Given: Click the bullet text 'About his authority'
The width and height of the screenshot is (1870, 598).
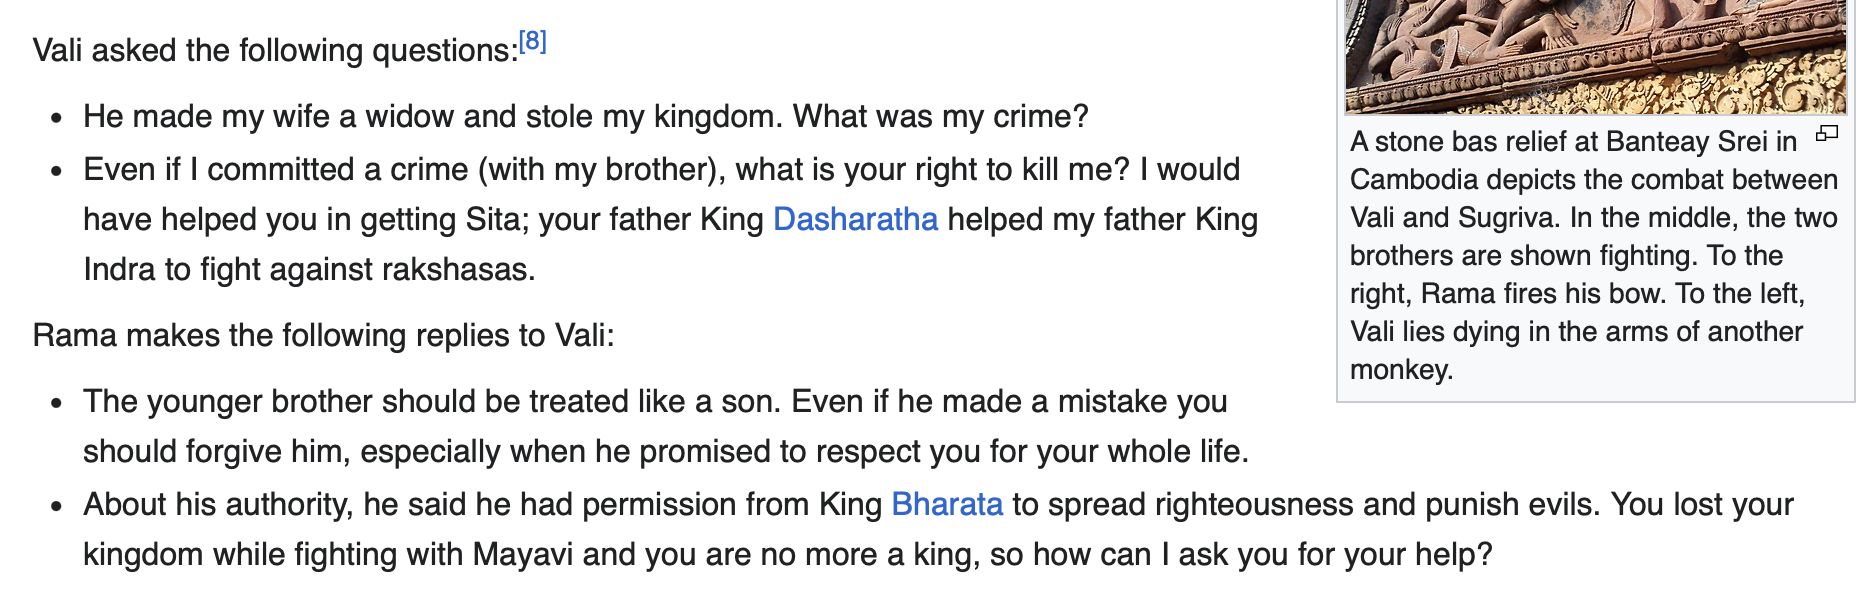Looking at the screenshot, I should [x=938, y=529].
